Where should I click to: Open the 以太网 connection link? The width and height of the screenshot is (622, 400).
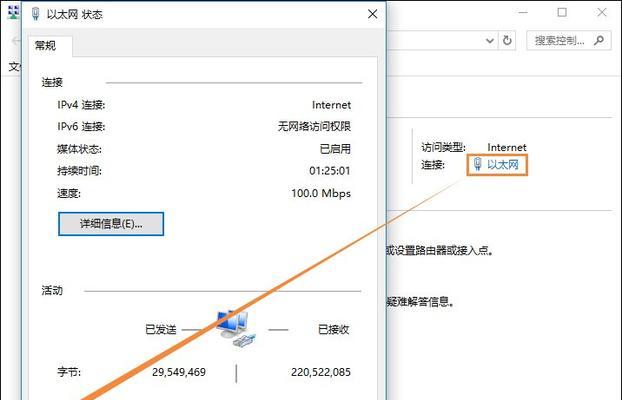503,164
